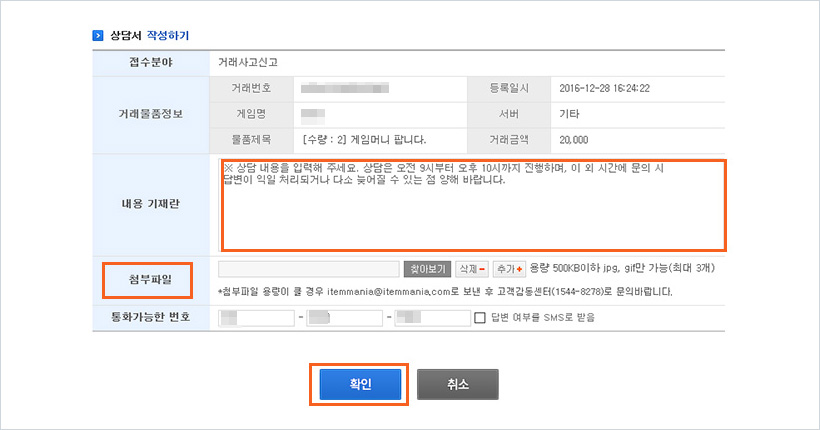Focus the middle phone number field
Viewport: 820px width, 430px height.
344,318
